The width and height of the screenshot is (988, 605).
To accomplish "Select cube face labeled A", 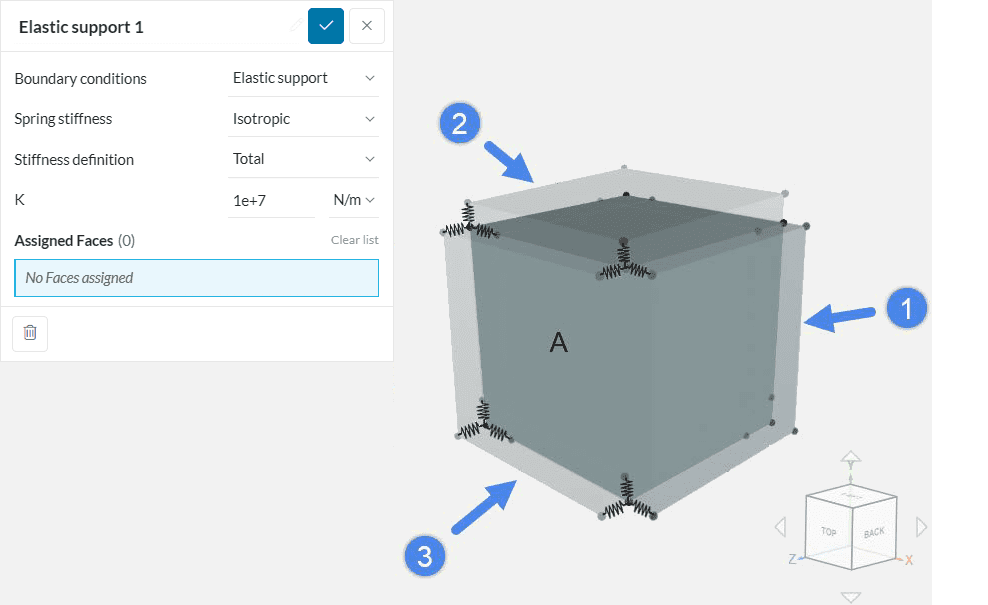I will tap(560, 343).
